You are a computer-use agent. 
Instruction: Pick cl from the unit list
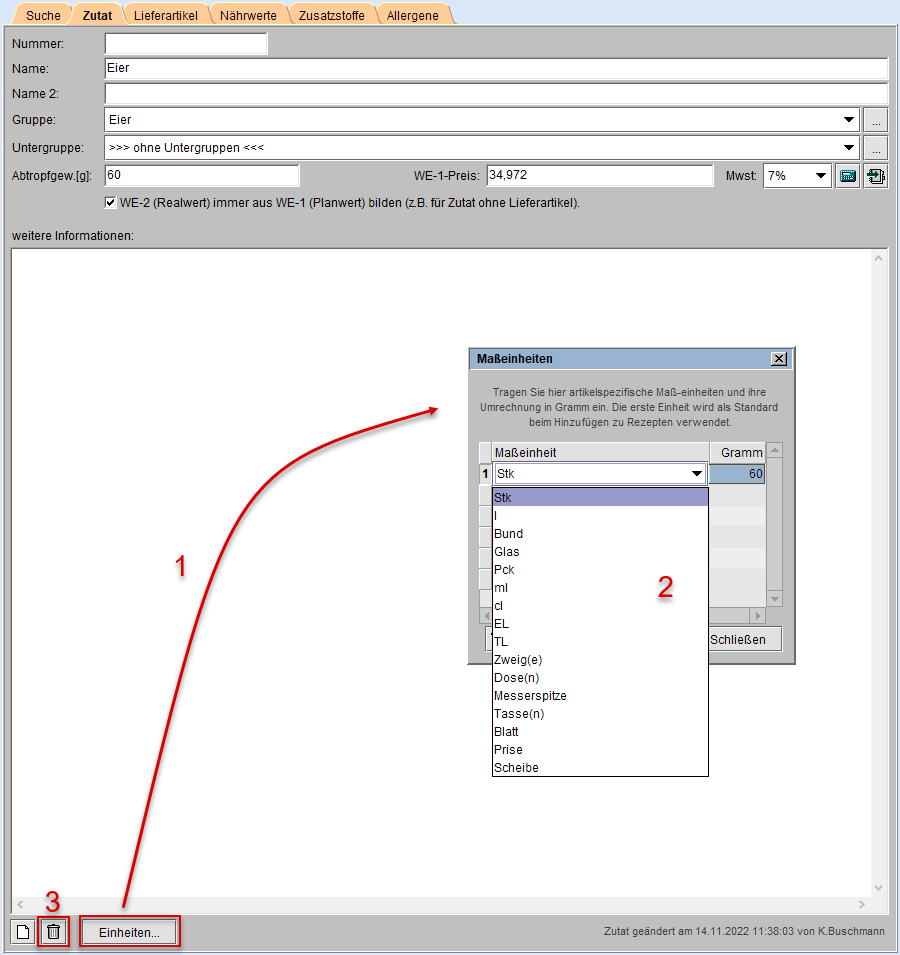tap(600, 605)
